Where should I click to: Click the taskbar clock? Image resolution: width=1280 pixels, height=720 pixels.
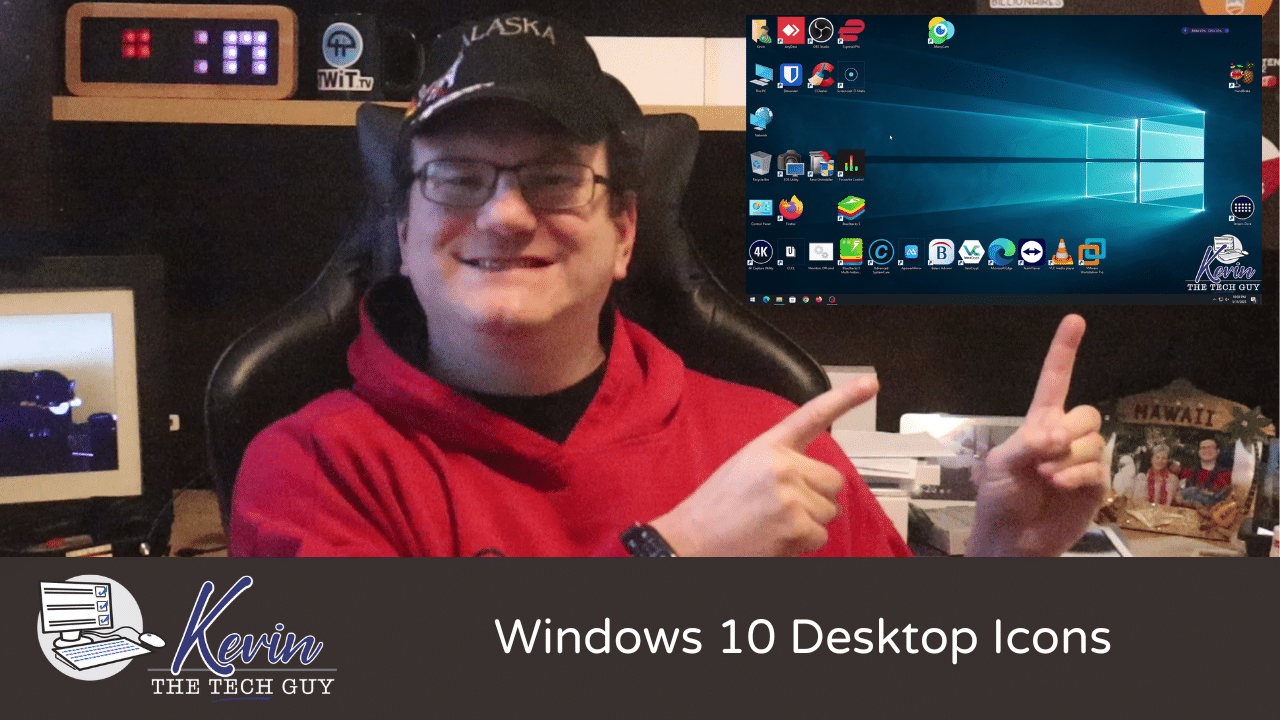pos(1241,299)
